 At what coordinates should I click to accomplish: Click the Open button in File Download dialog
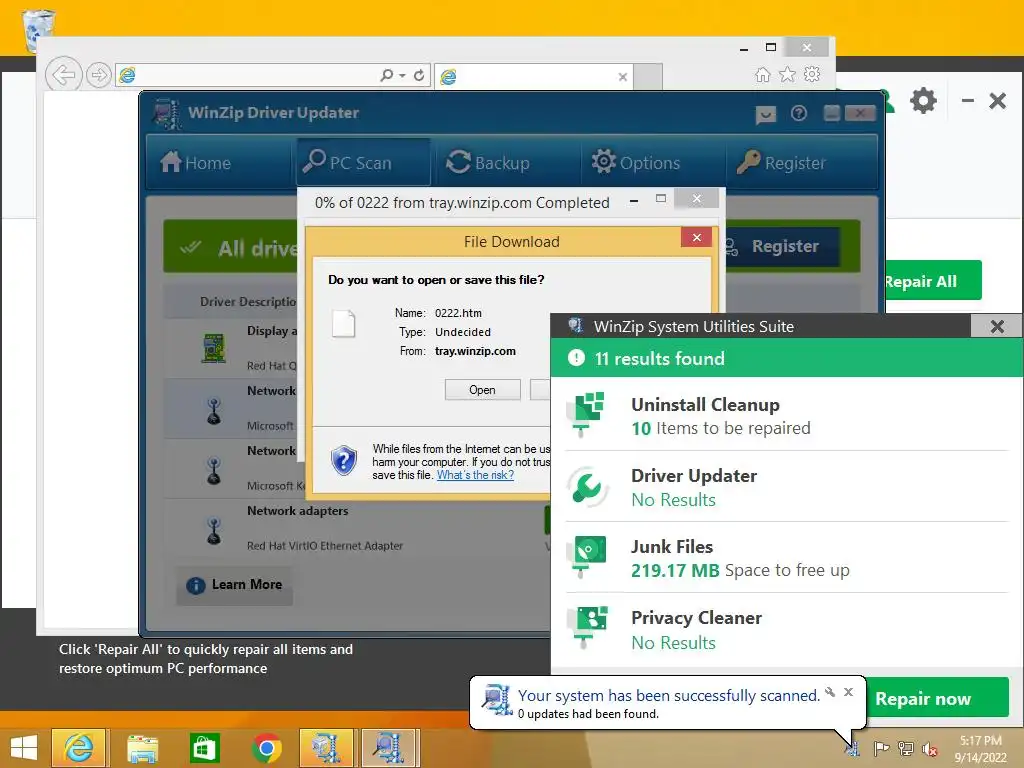coord(482,390)
